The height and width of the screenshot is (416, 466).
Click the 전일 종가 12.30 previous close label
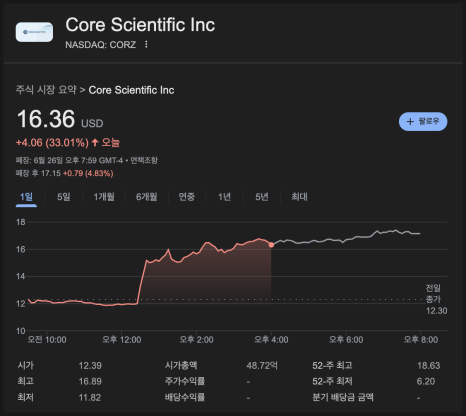click(x=436, y=299)
